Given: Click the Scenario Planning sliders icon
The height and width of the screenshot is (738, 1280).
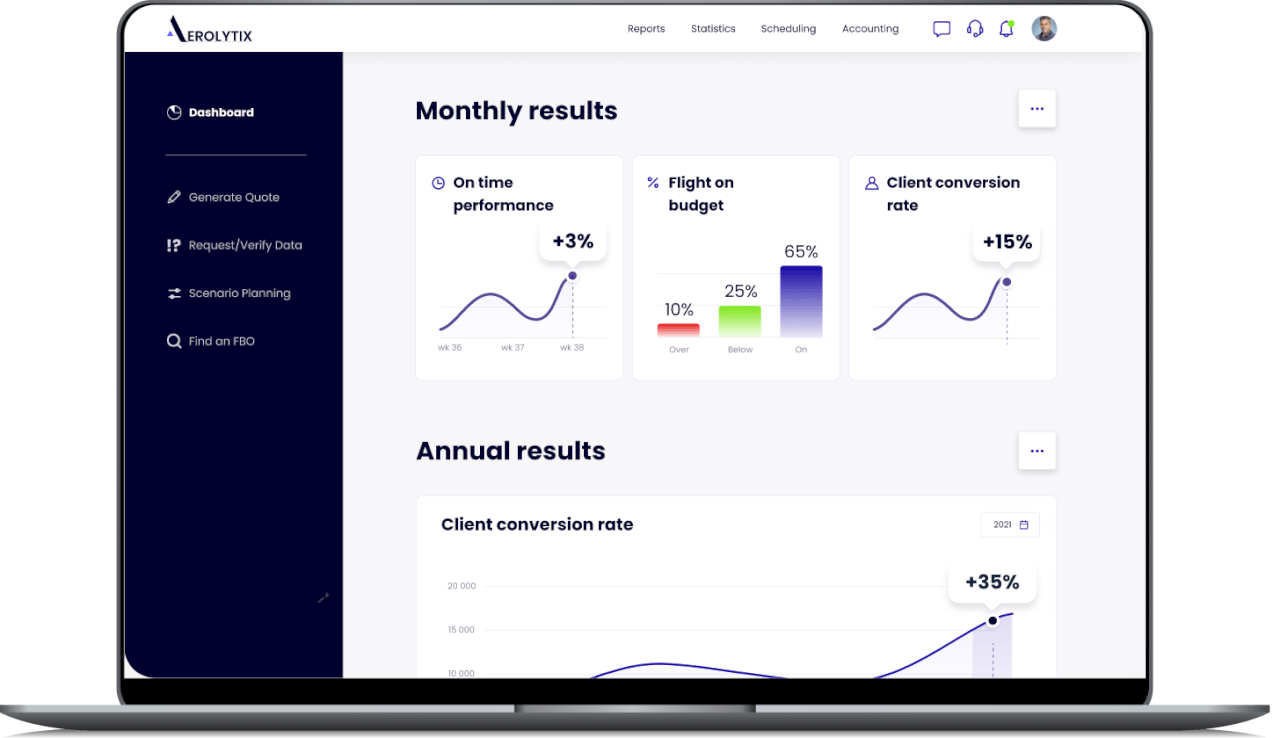Looking at the screenshot, I should coord(174,294).
